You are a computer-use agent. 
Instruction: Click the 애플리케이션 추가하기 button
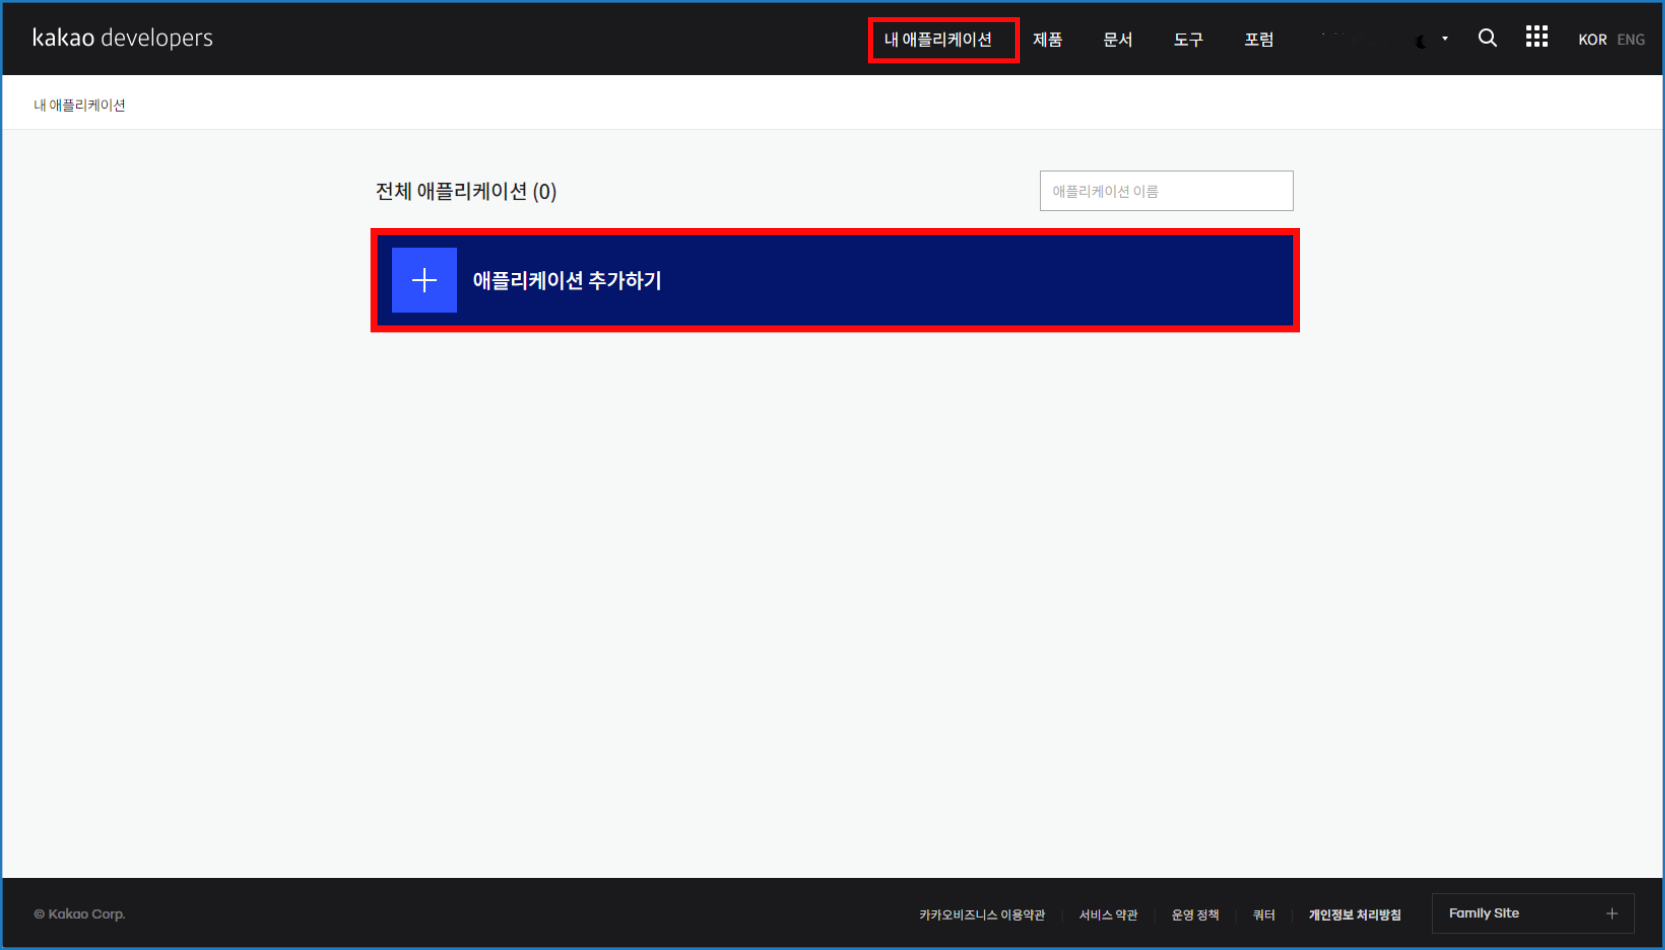click(834, 280)
